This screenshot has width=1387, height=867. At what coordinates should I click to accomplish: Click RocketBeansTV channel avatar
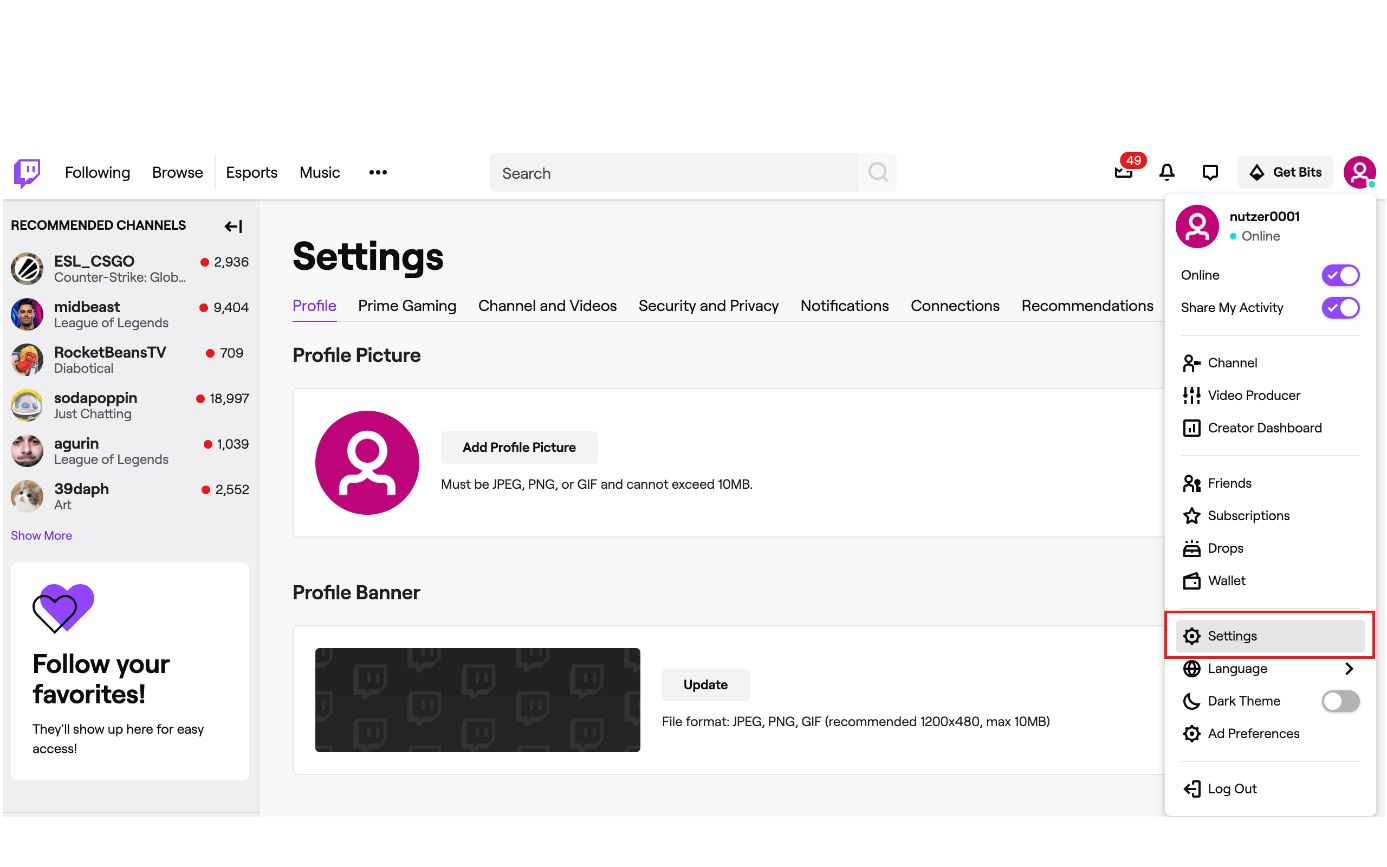tap(27, 359)
